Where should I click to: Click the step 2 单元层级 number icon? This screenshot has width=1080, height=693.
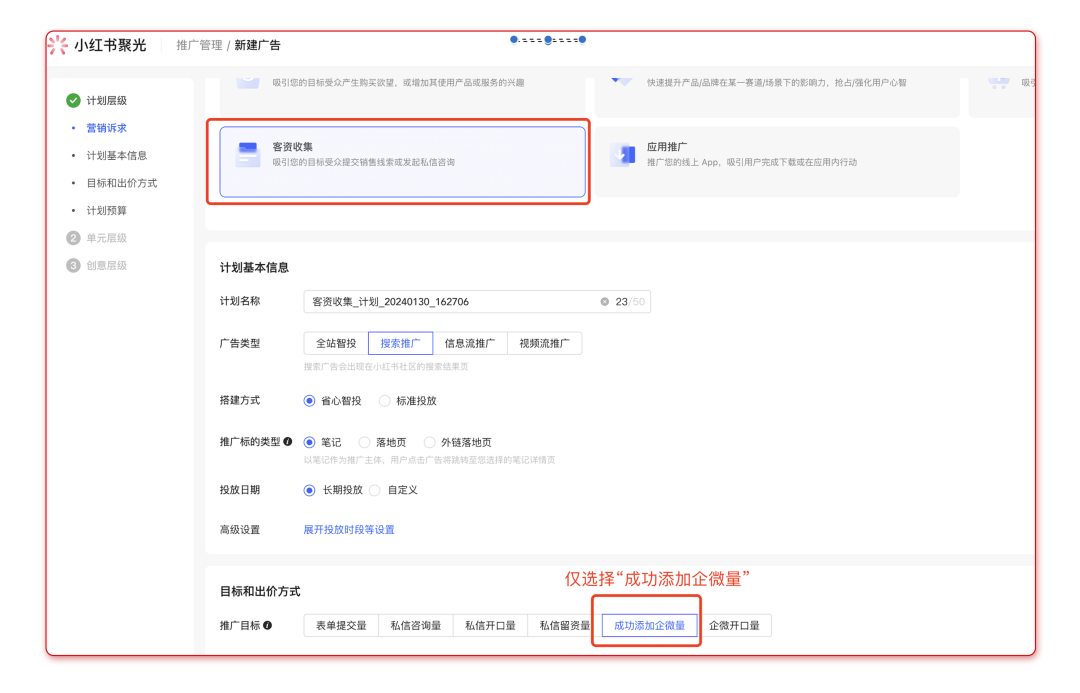[73, 238]
